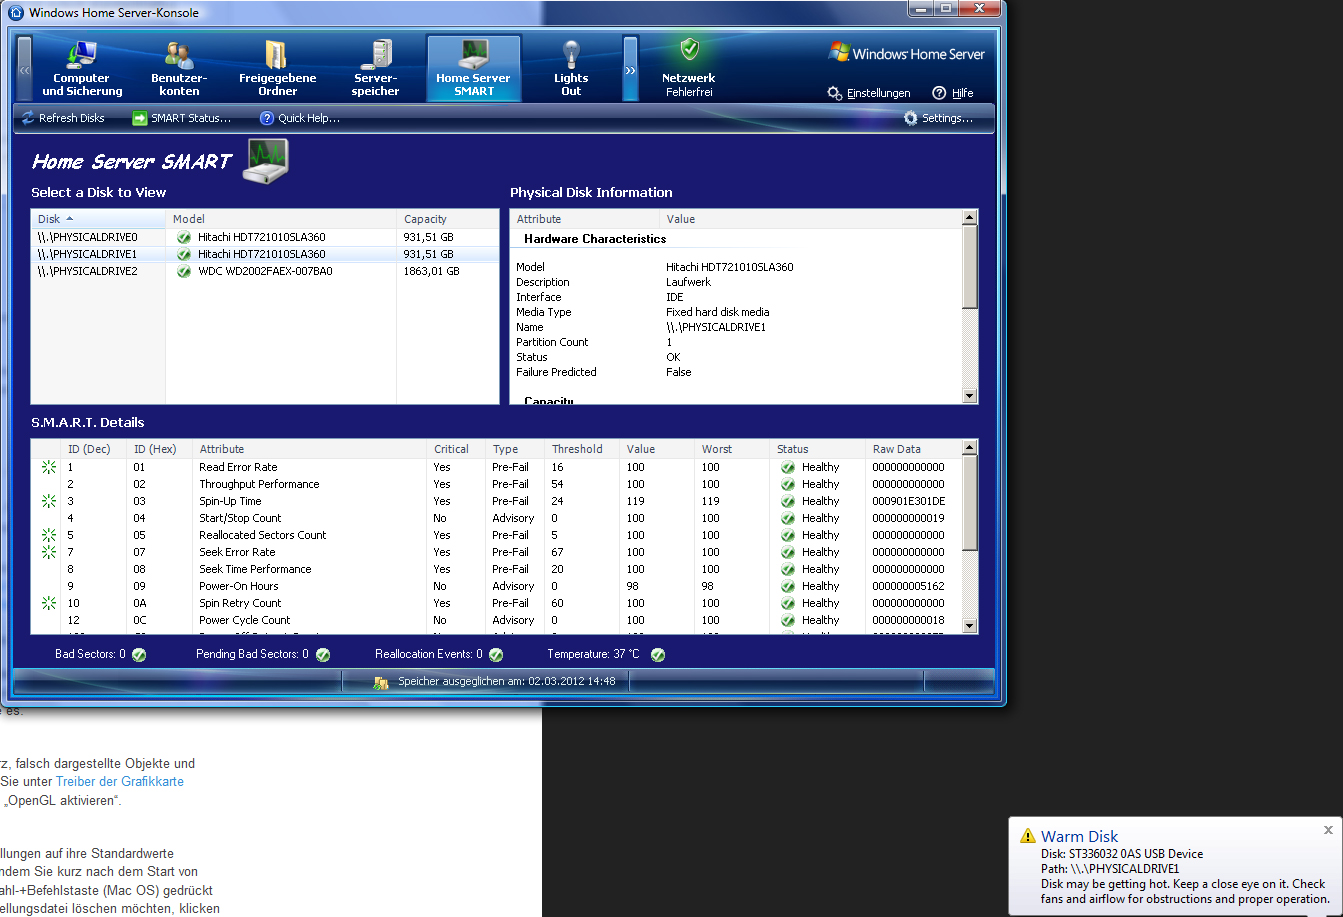This screenshot has height=917, width=1343.
Task: Select the PHYSICALDRIVE0 row
Action: point(265,237)
